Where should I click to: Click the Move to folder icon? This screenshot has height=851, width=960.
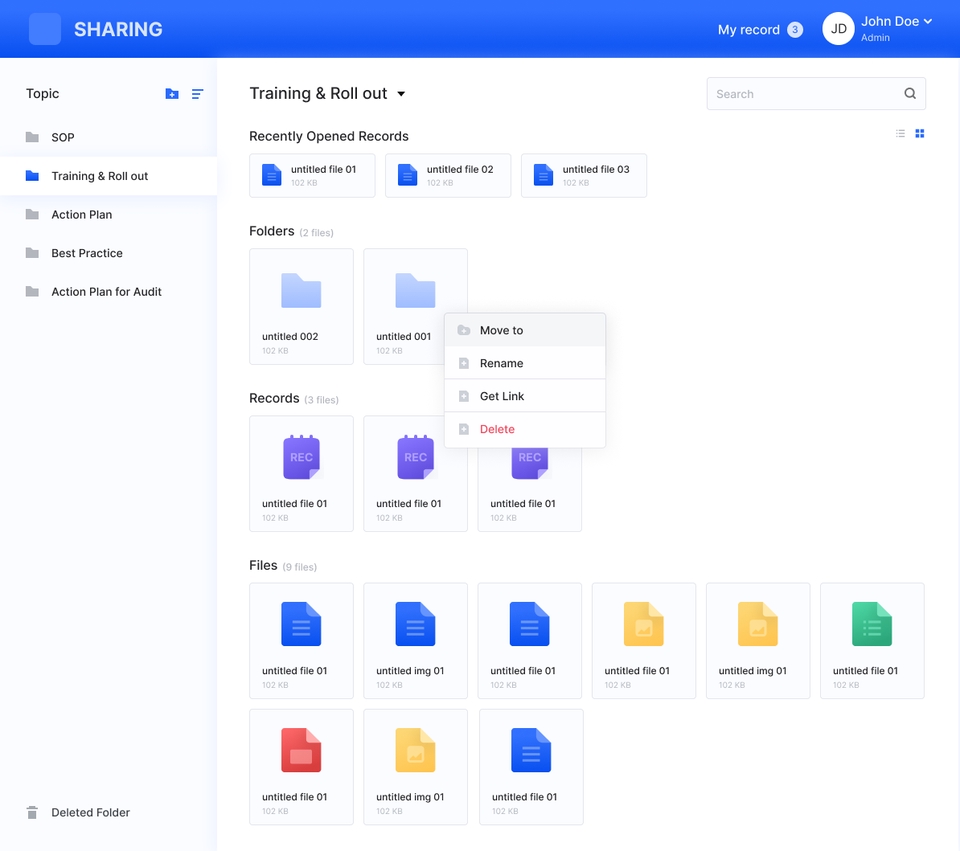point(464,330)
